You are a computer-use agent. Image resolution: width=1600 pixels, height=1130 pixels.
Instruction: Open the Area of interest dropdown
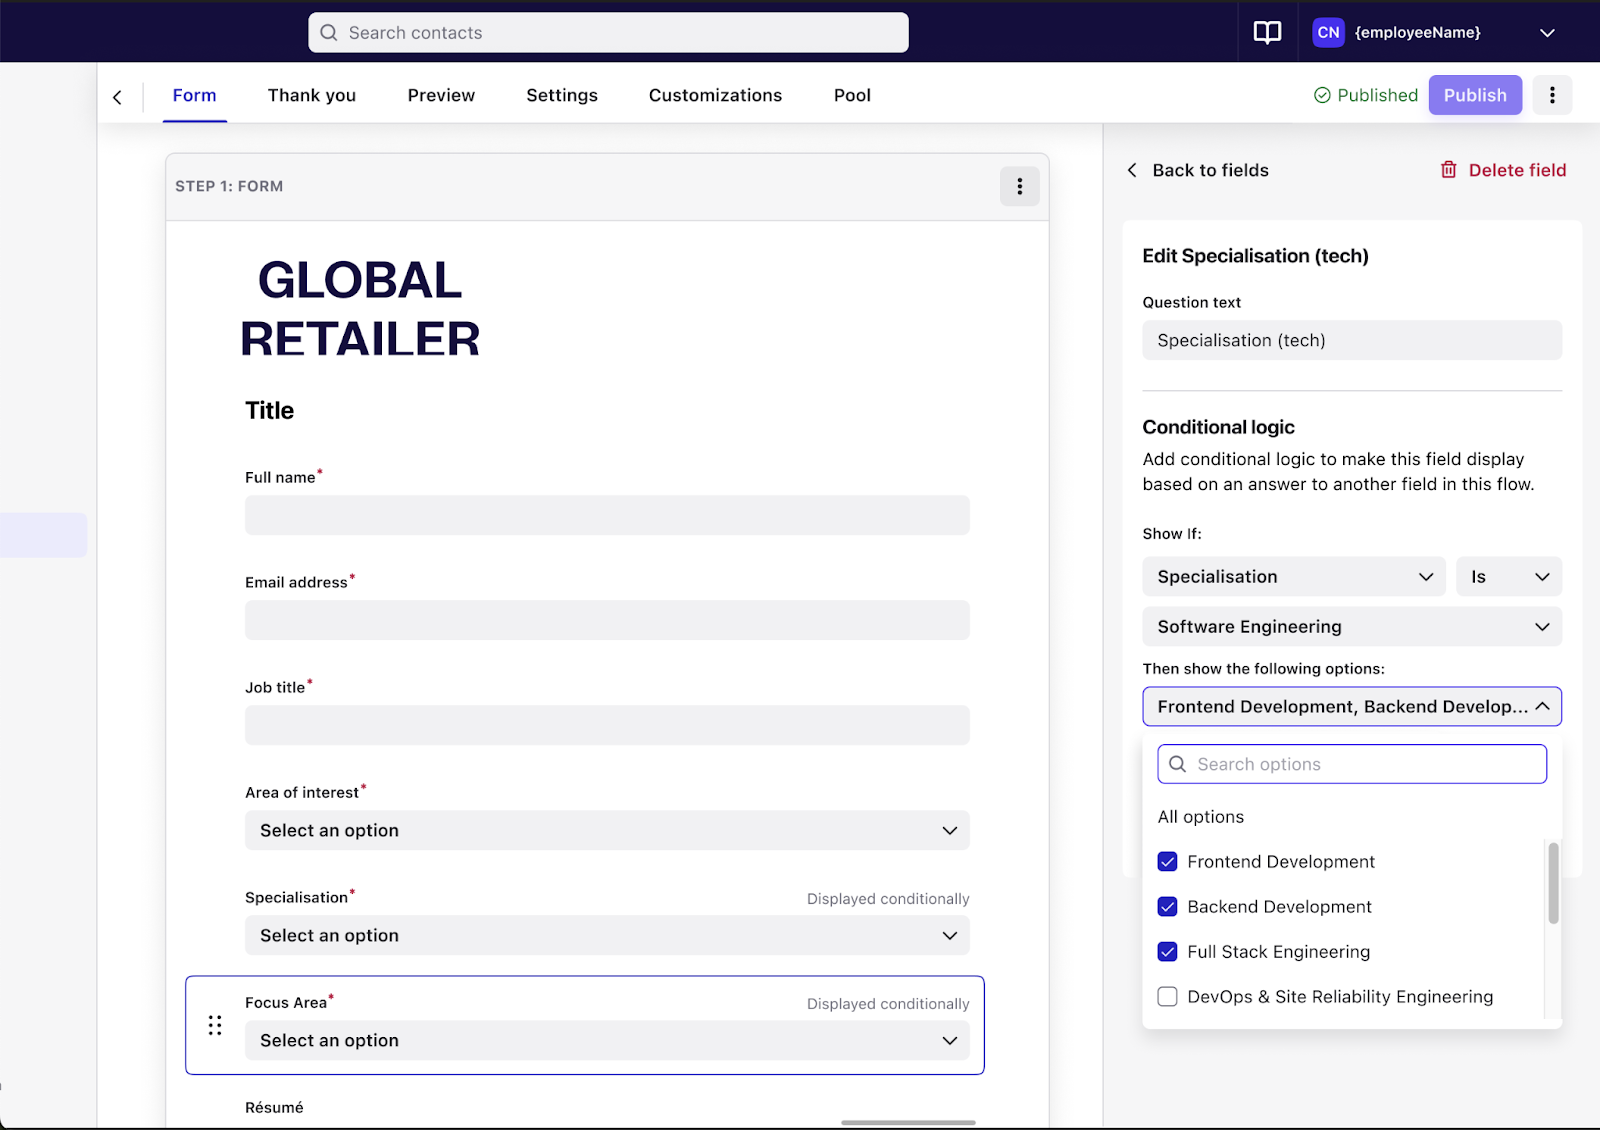click(x=607, y=830)
